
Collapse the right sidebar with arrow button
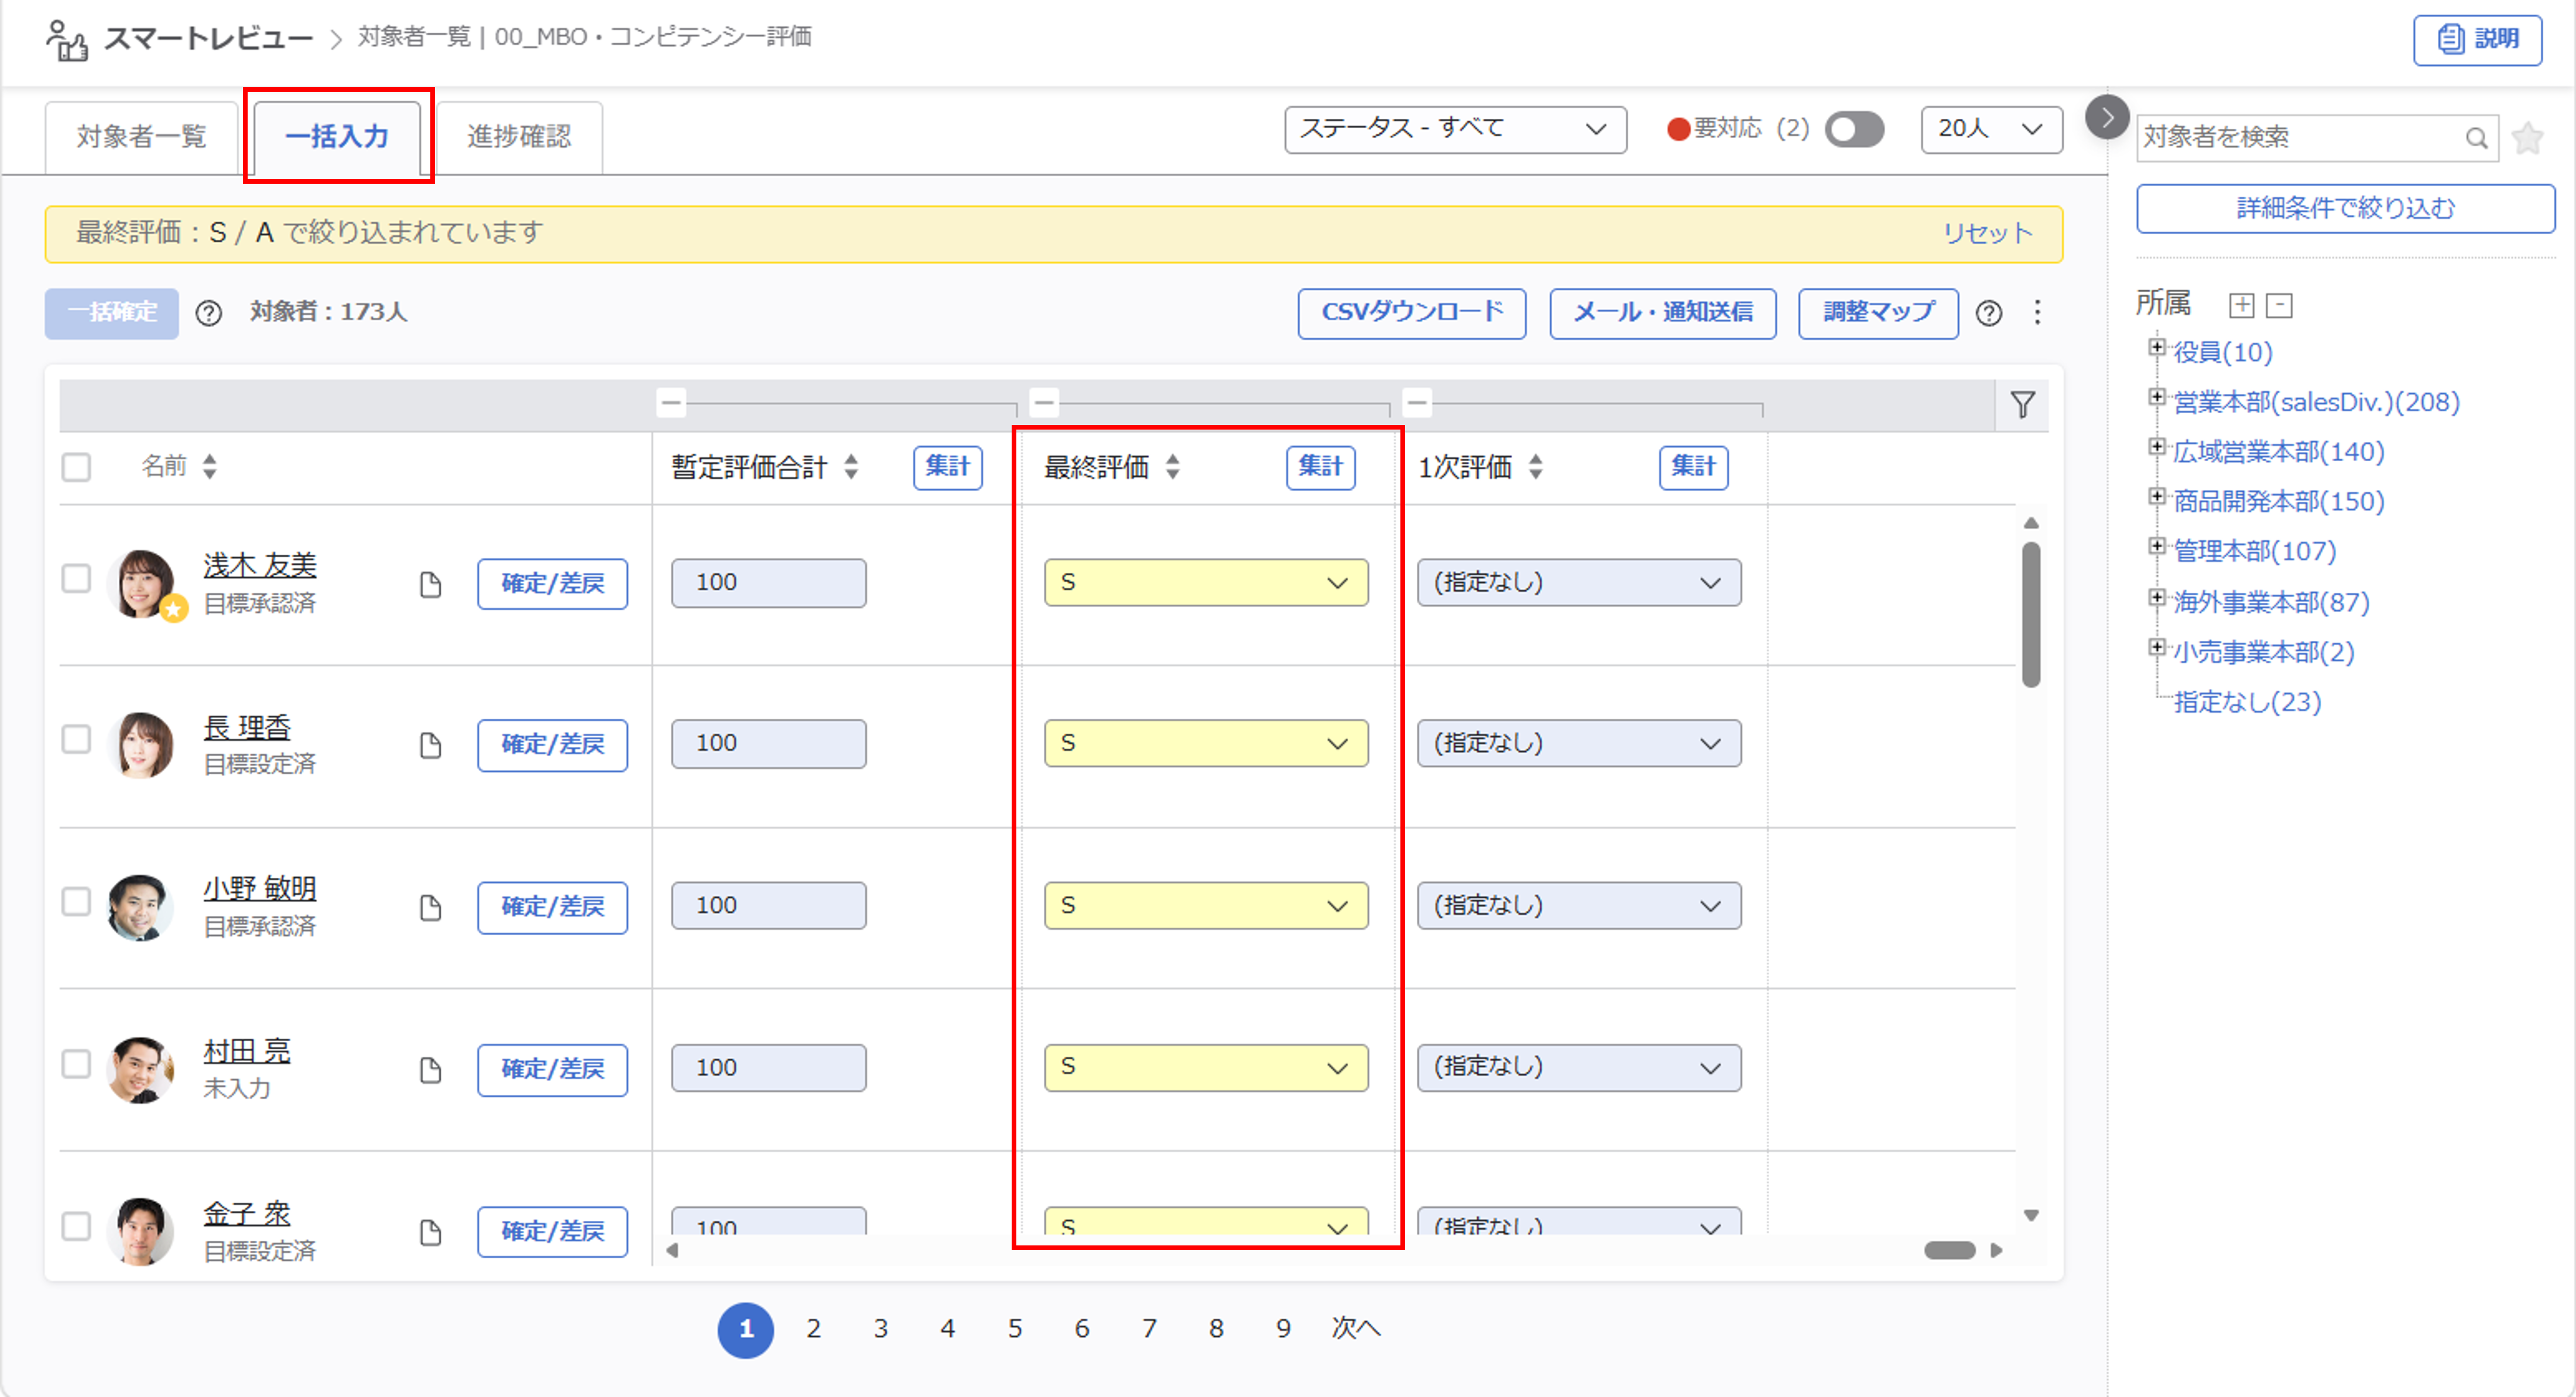coord(2107,118)
